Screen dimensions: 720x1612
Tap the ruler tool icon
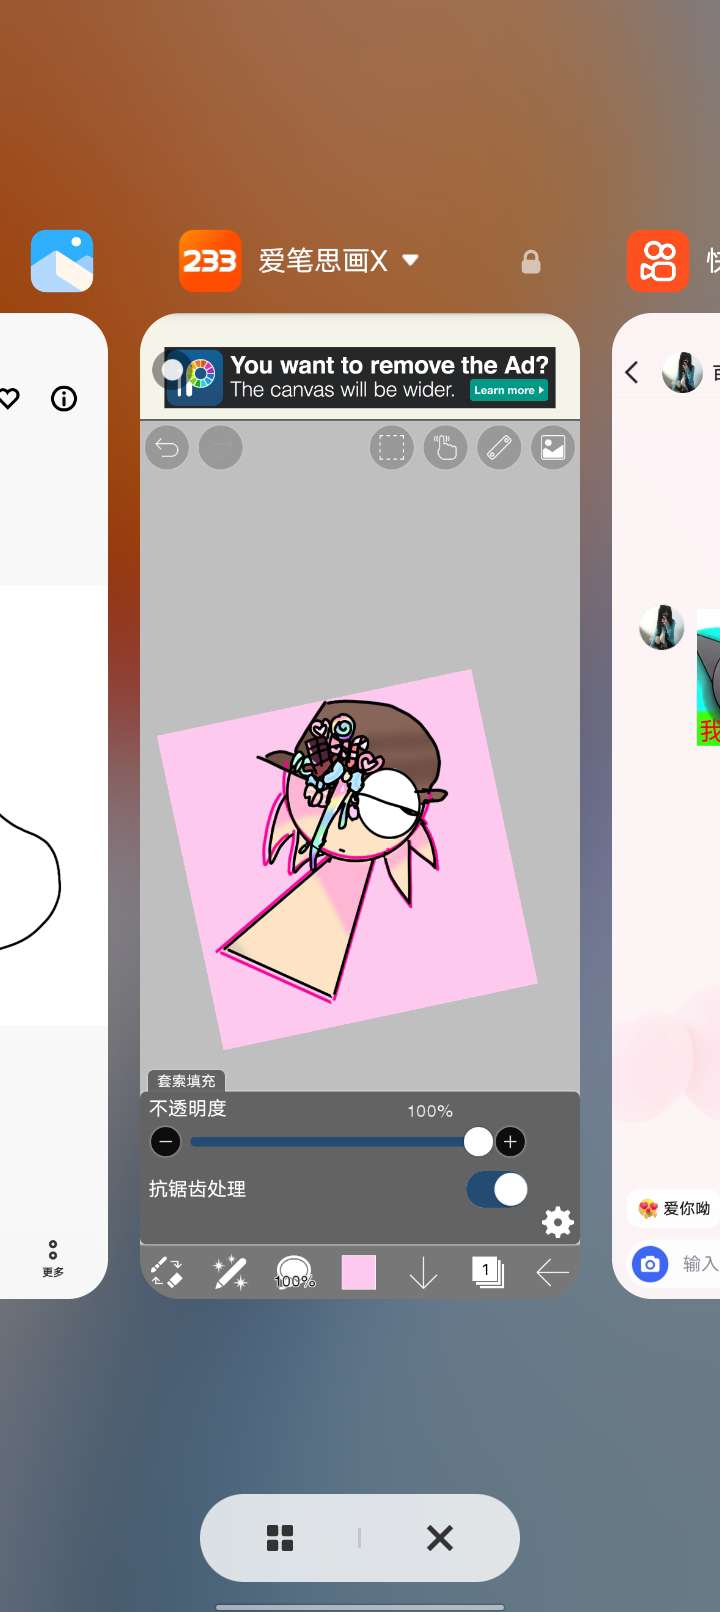[499, 447]
